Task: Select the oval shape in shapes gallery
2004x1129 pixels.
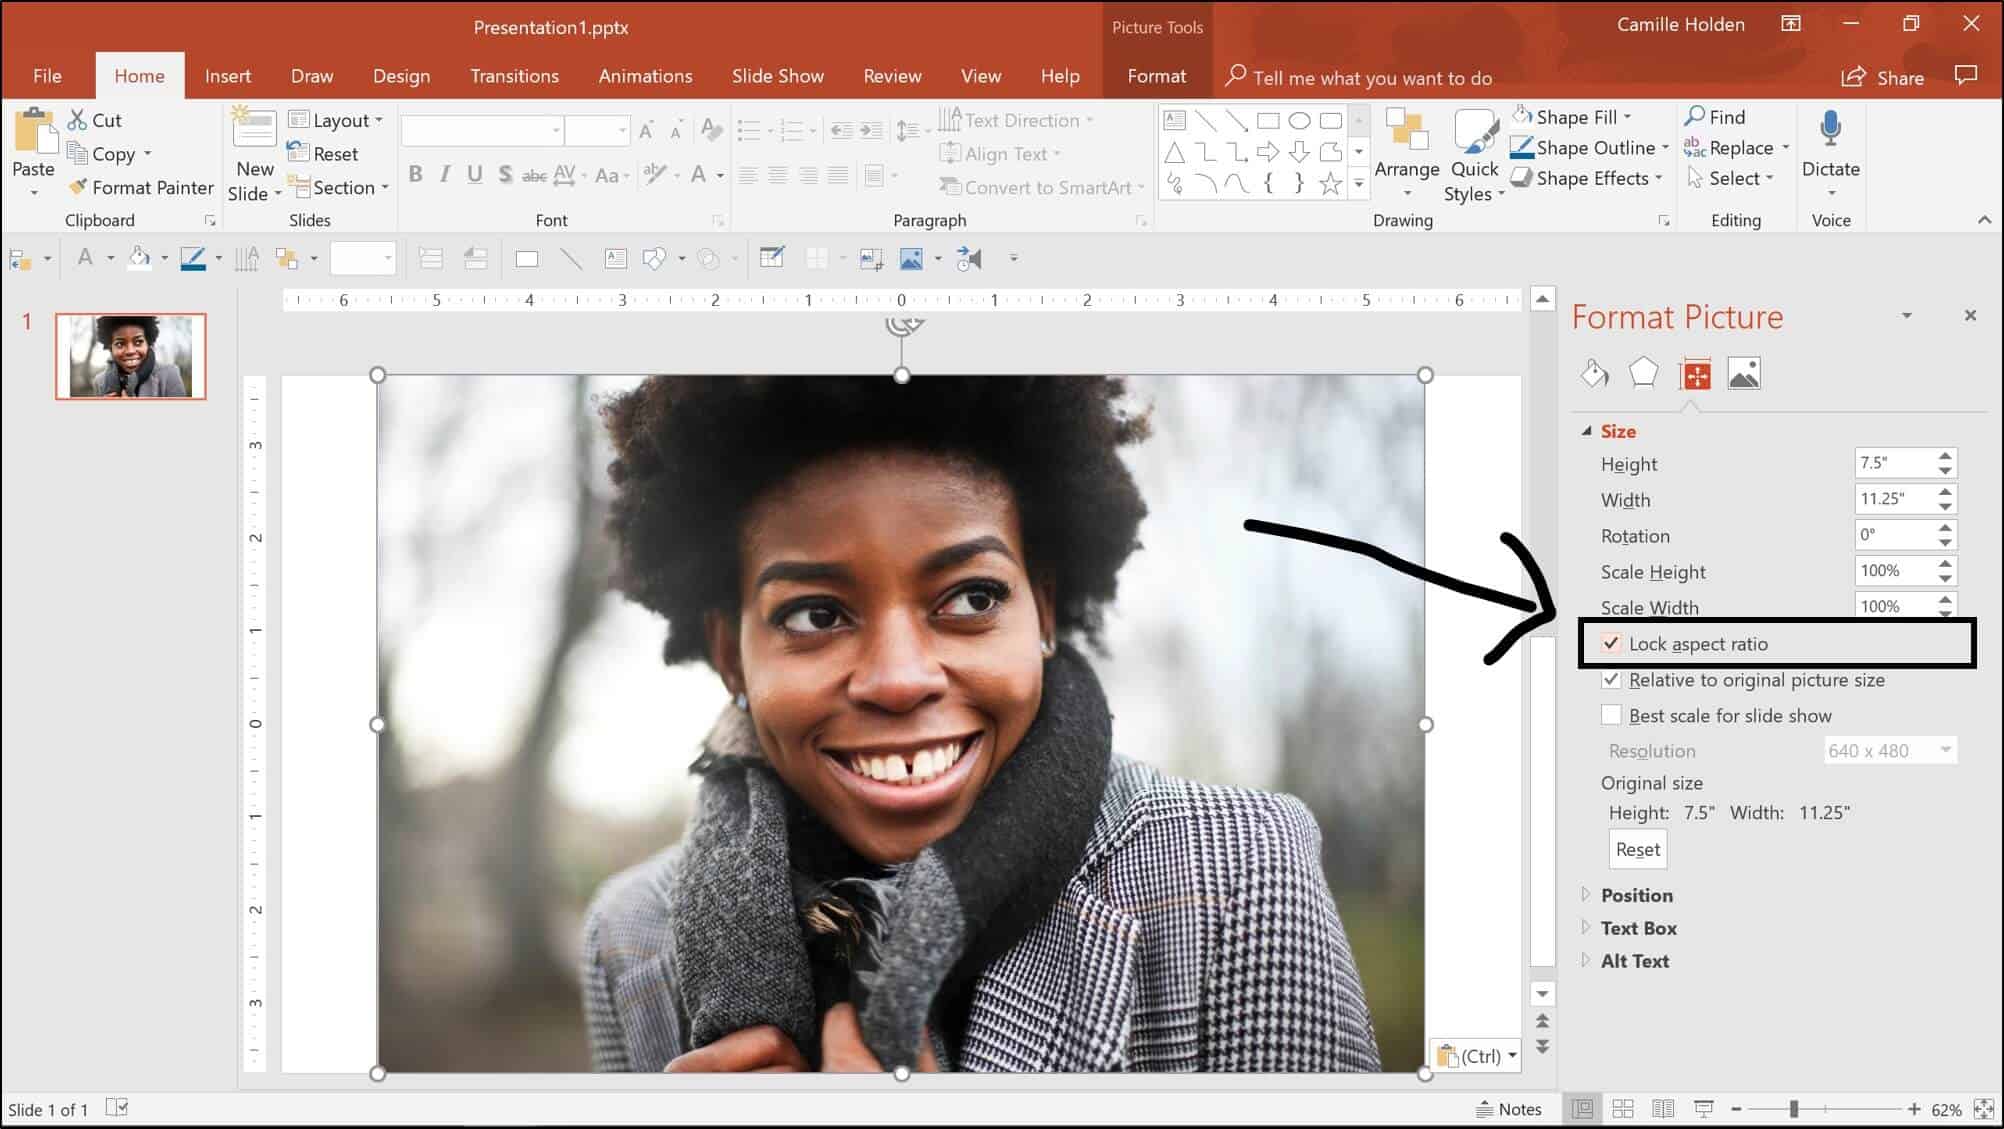Action: [x=1299, y=121]
